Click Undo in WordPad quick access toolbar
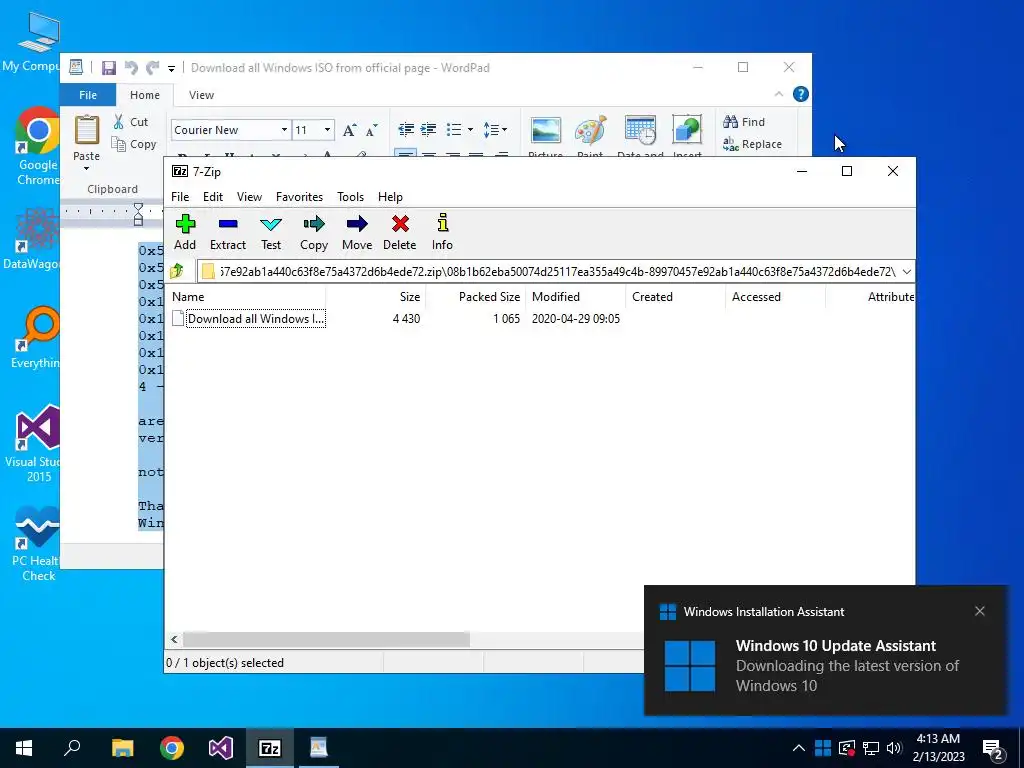 point(131,67)
